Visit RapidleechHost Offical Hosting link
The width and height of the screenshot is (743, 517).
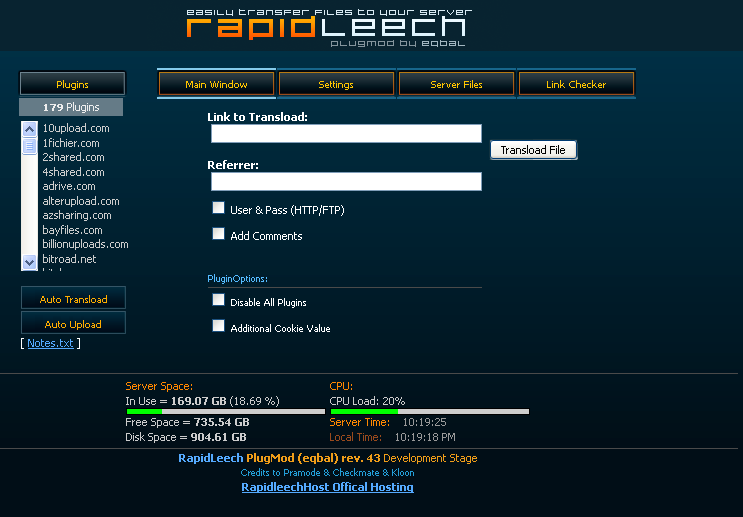[x=327, y=487]
